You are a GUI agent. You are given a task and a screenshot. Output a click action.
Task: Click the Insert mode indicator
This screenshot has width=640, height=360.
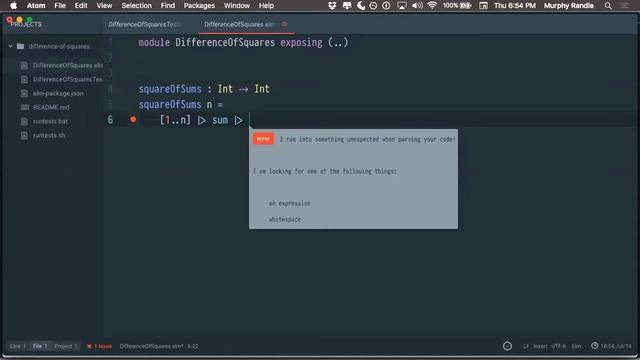point(540,346)
